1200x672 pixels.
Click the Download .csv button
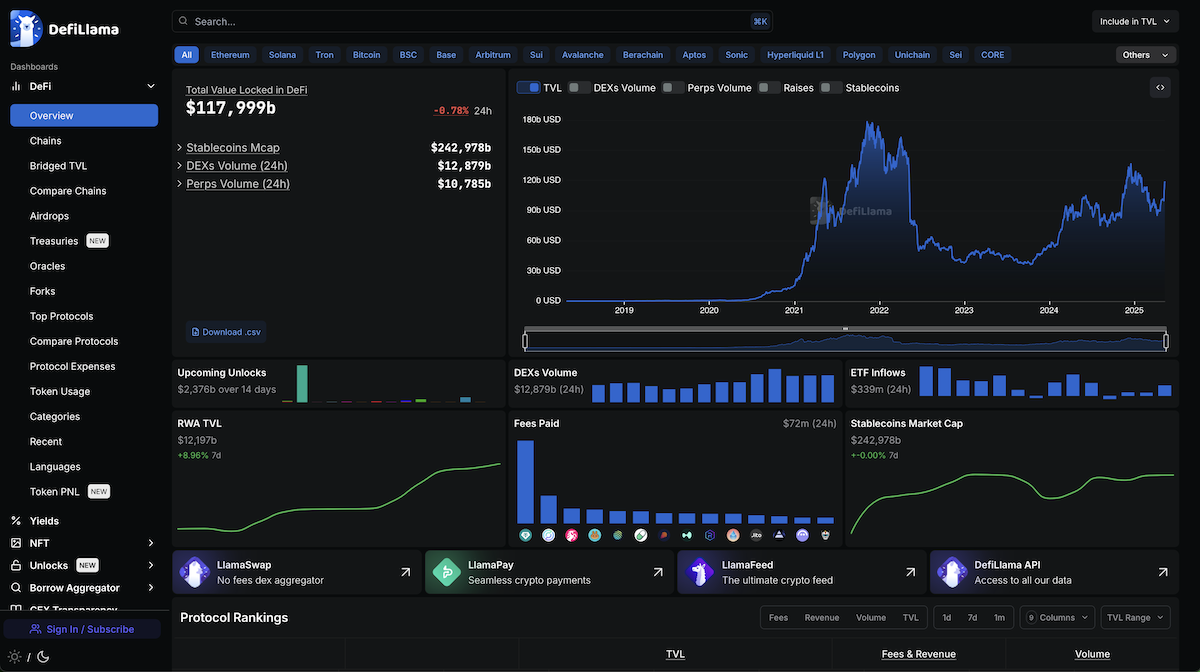click(x=227, y=332)
